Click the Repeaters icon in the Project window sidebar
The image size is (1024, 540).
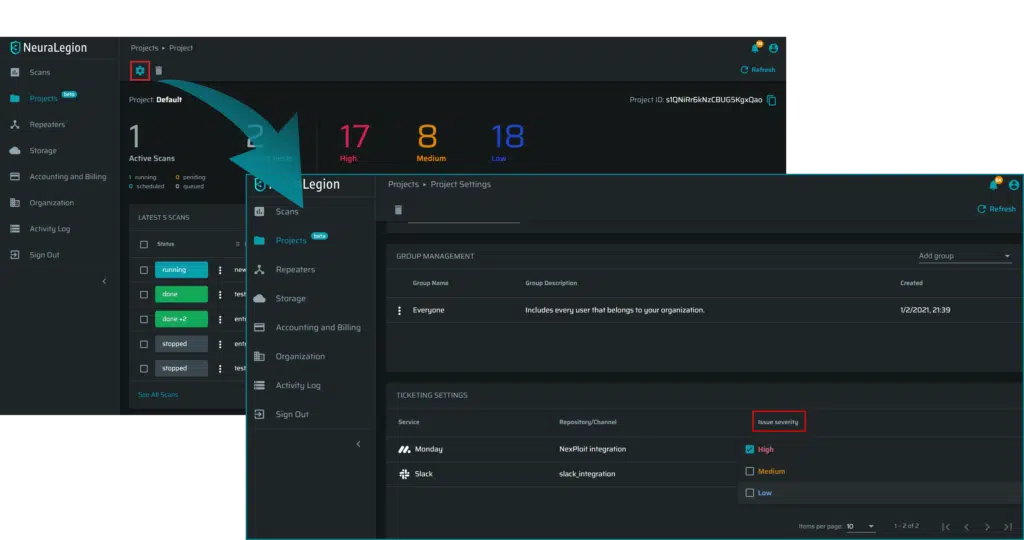point(15,124)
